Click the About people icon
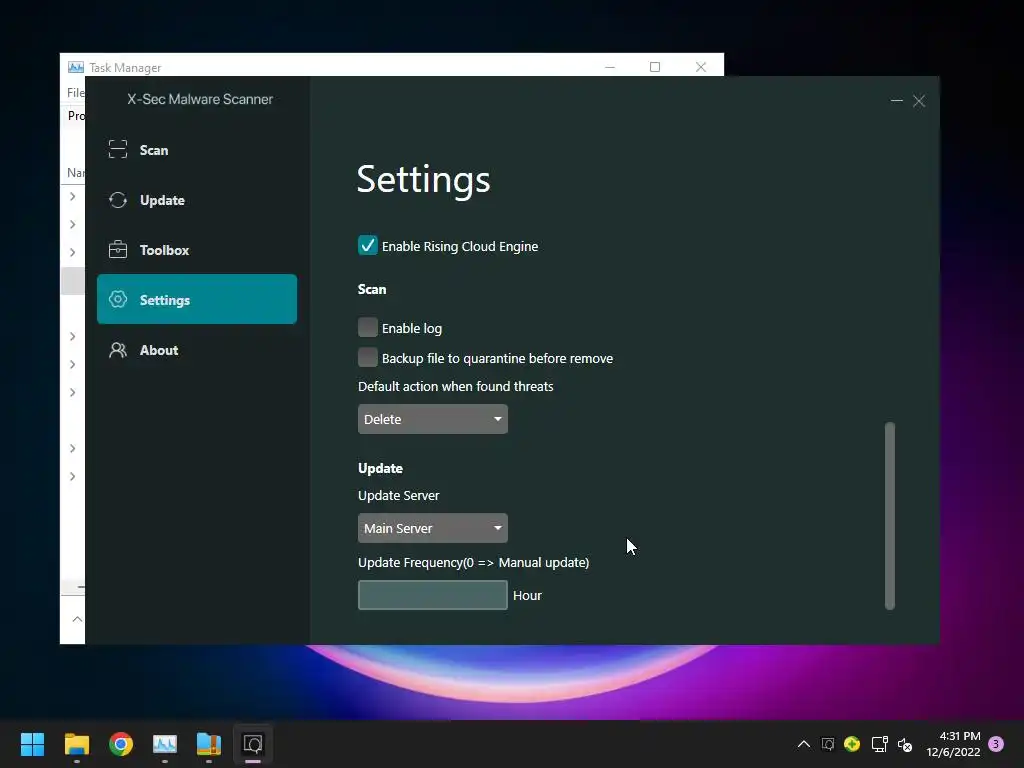The width and height of the screenshot is (1024, 768). 118,350
